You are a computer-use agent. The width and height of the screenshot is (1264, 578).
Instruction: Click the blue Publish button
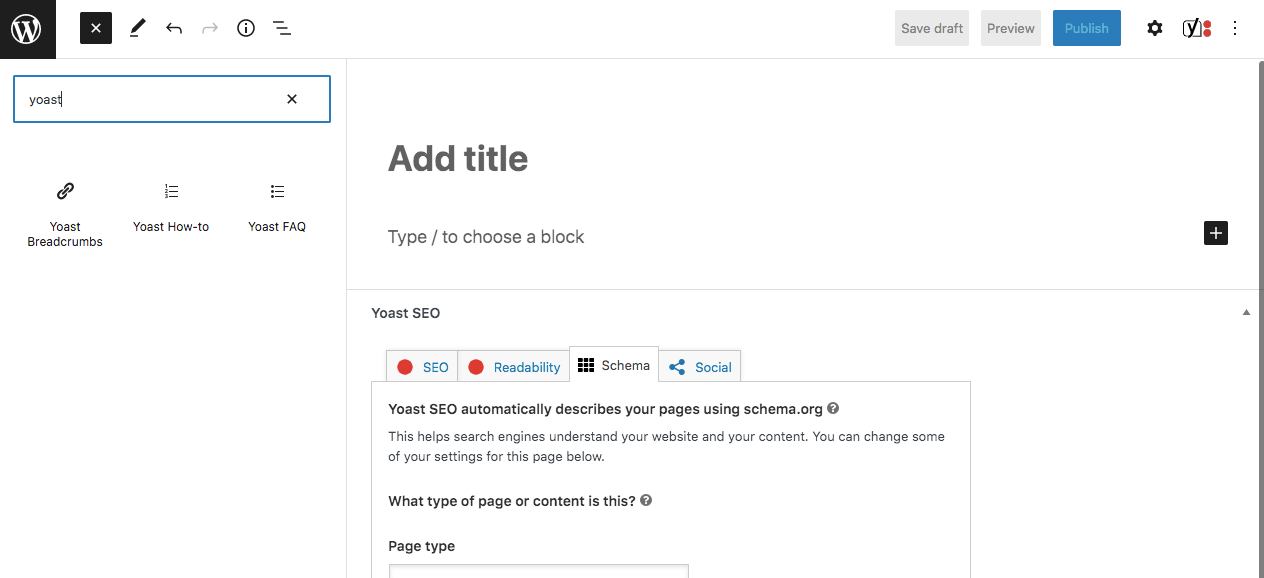coord(1086,29)
